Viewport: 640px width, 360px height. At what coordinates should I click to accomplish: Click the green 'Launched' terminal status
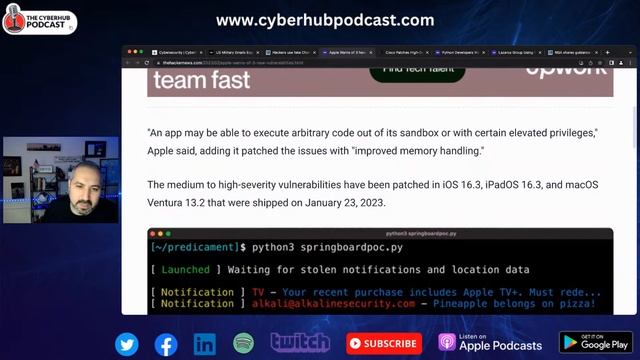tap(186, 270)
